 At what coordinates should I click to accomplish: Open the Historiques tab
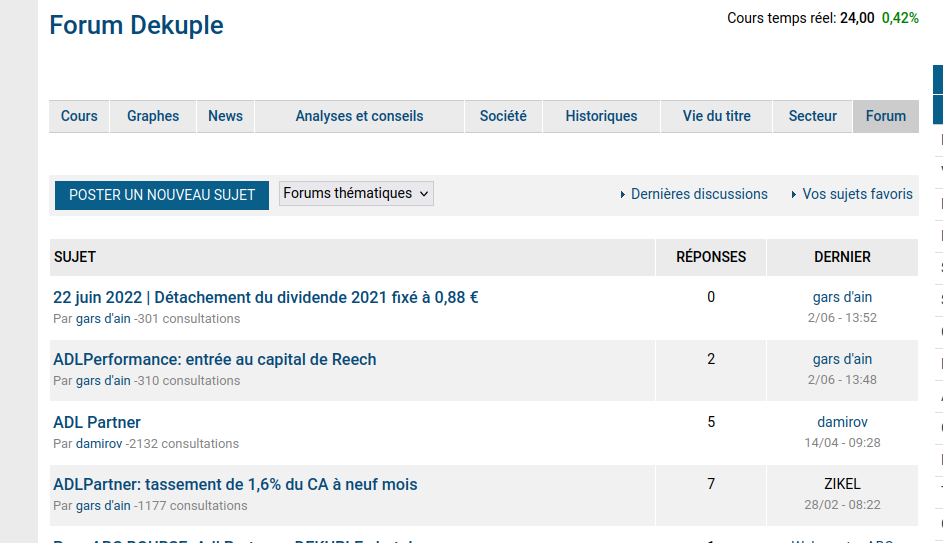click(x=601, y=116)
